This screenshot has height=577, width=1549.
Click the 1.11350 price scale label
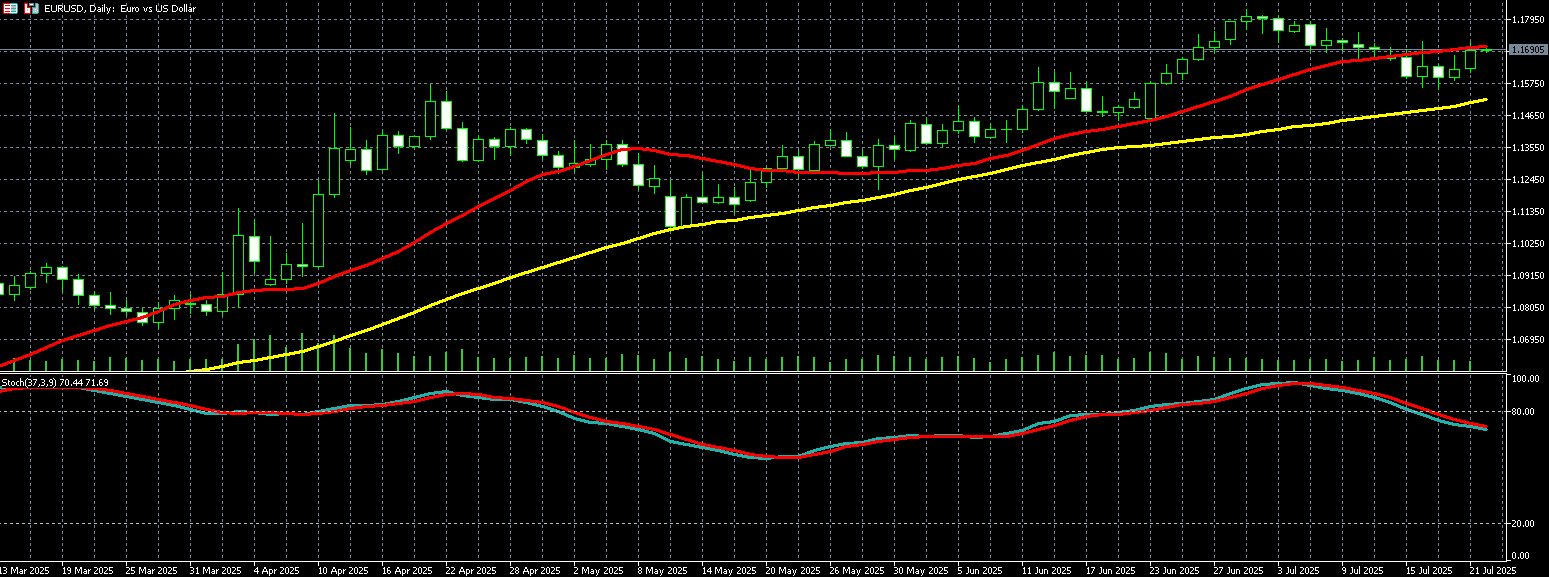point(1527,212)
